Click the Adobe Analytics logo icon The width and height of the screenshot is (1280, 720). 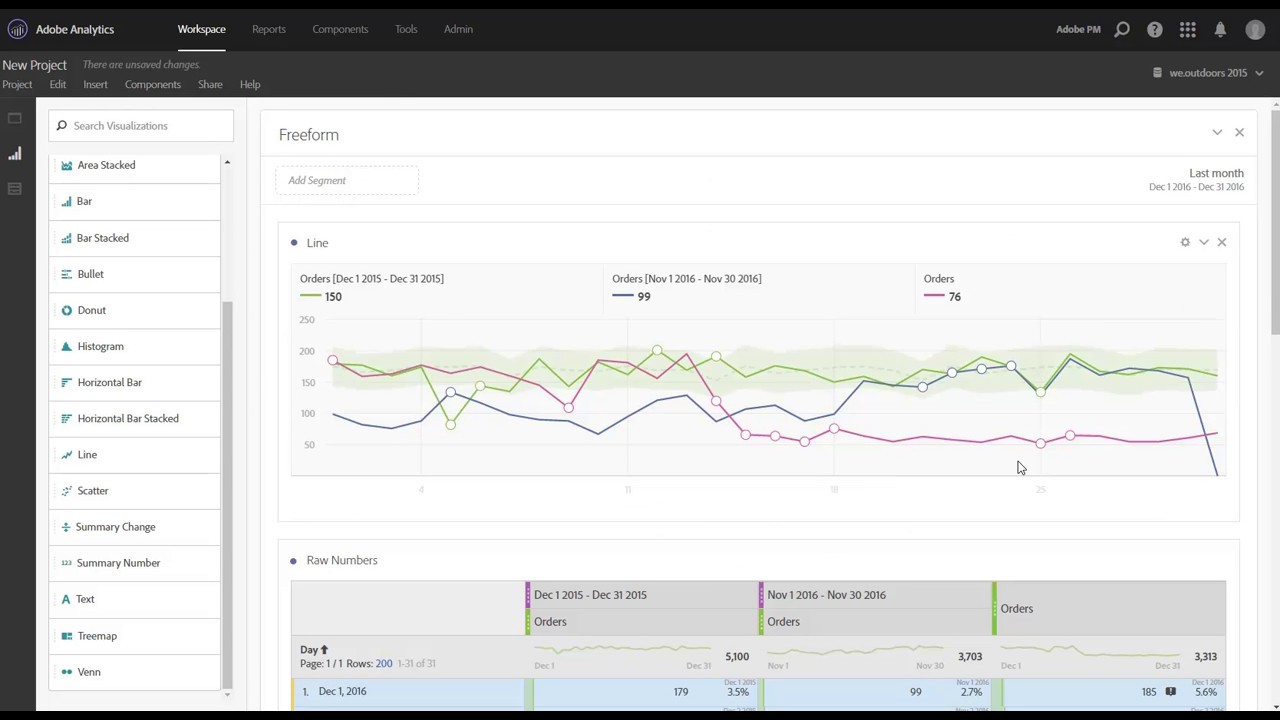pos(17,29)
